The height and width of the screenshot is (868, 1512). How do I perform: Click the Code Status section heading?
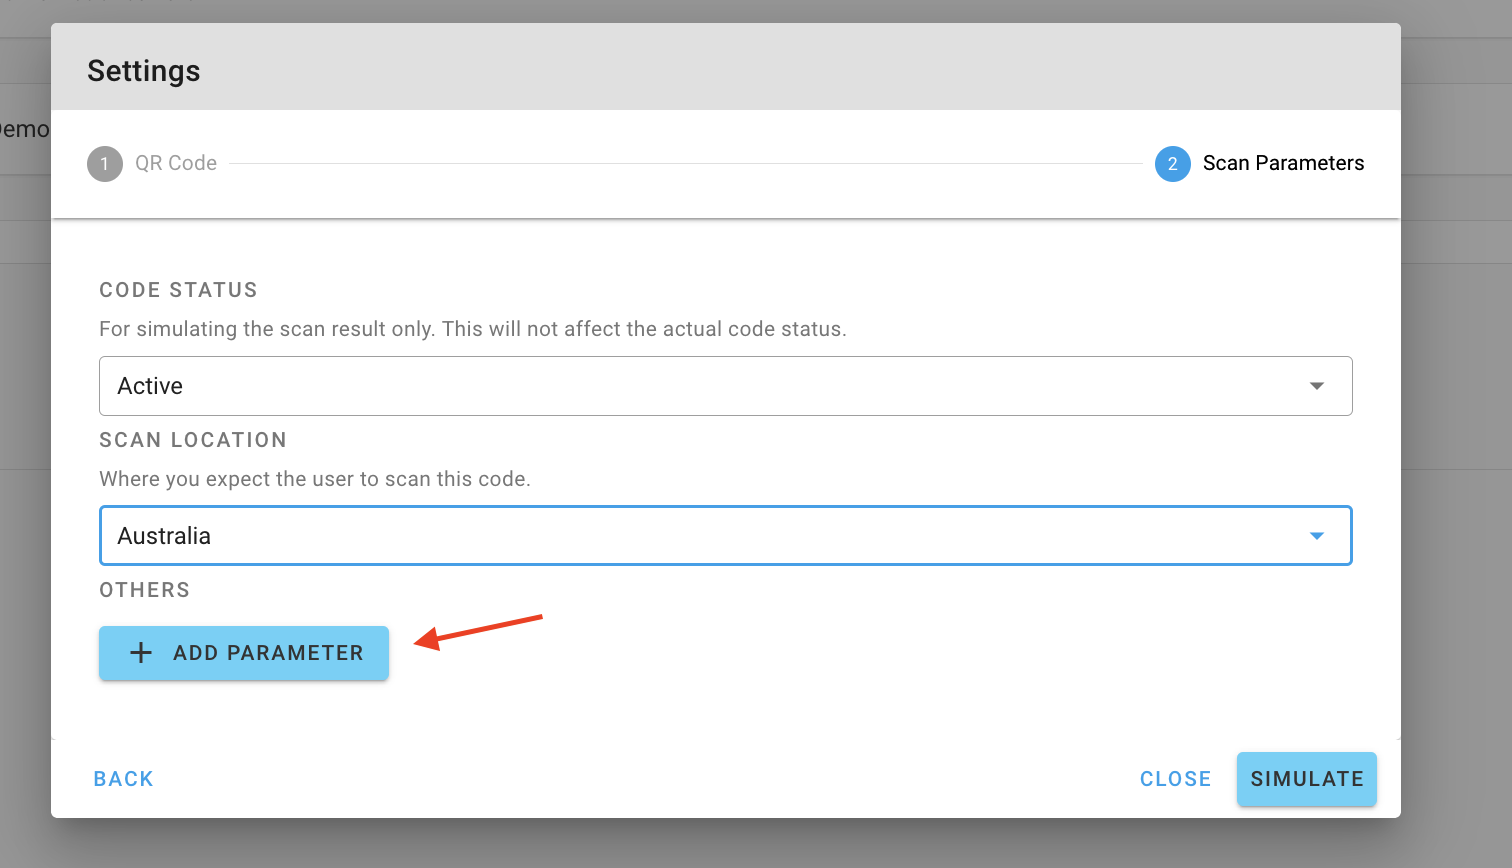178,290
